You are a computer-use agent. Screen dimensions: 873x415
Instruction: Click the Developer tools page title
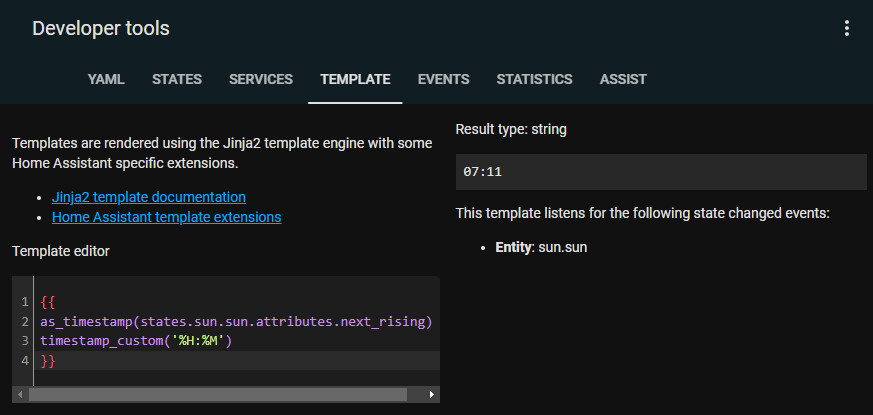(x=101, y=28)
